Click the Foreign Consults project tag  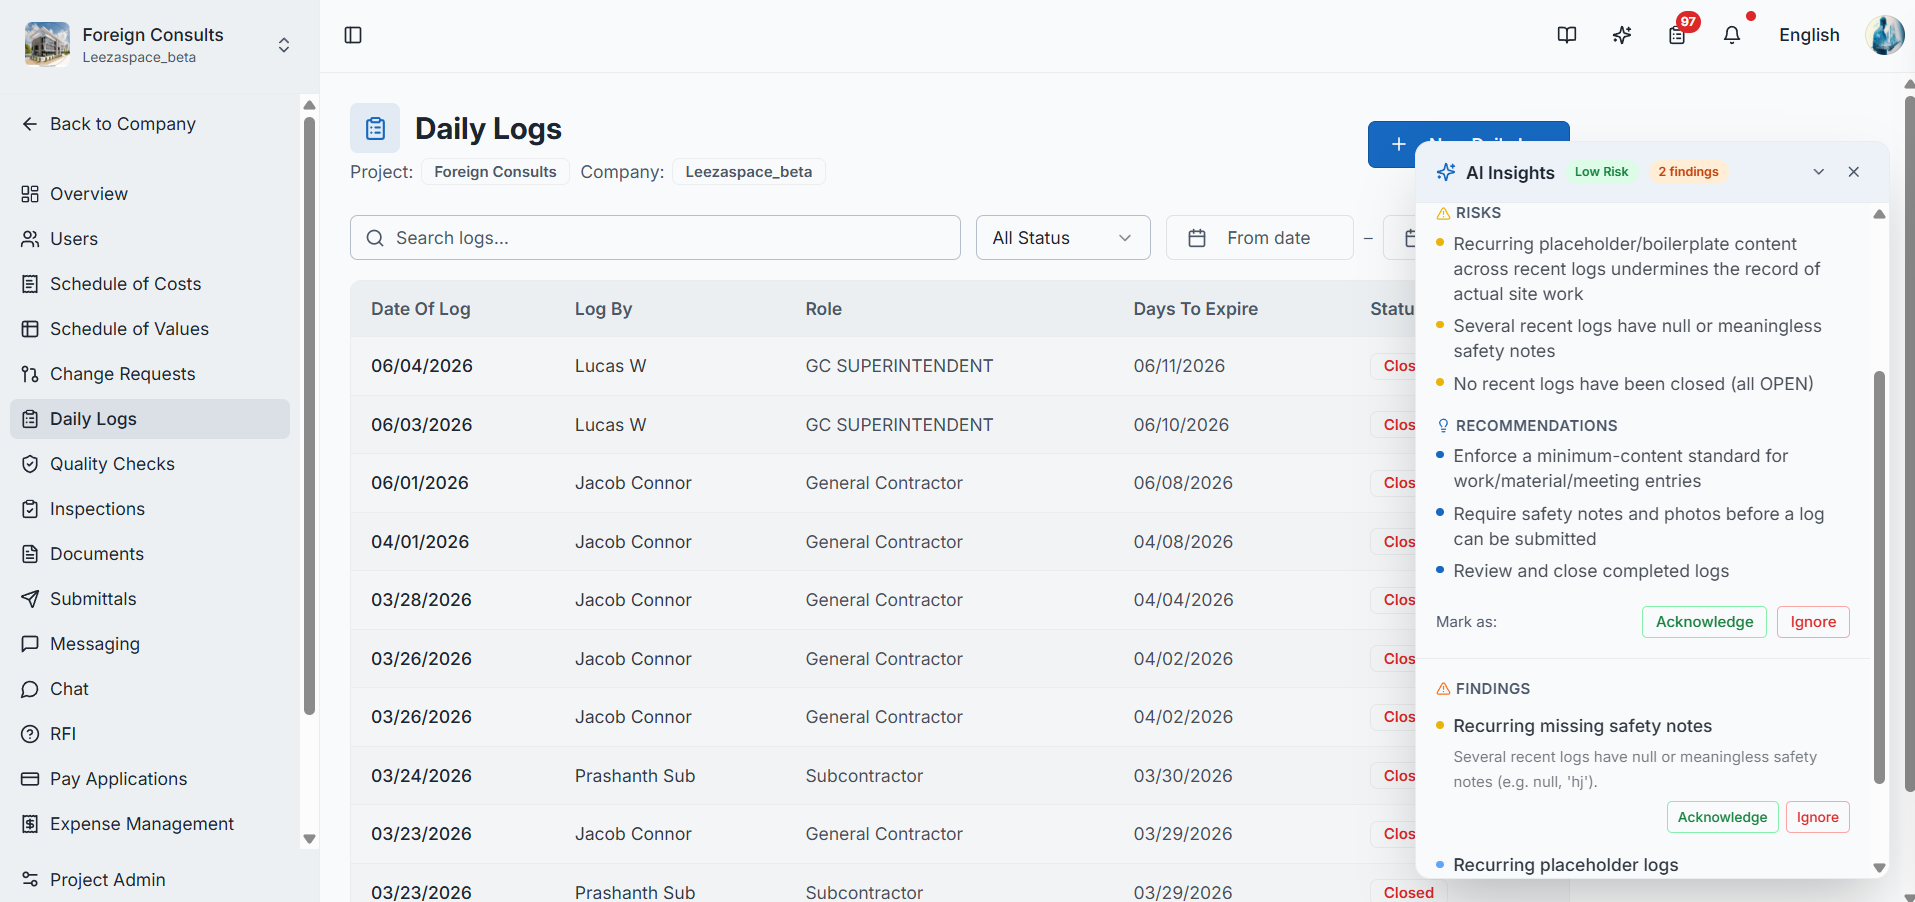pyautogui.click(x=495, y=172)
